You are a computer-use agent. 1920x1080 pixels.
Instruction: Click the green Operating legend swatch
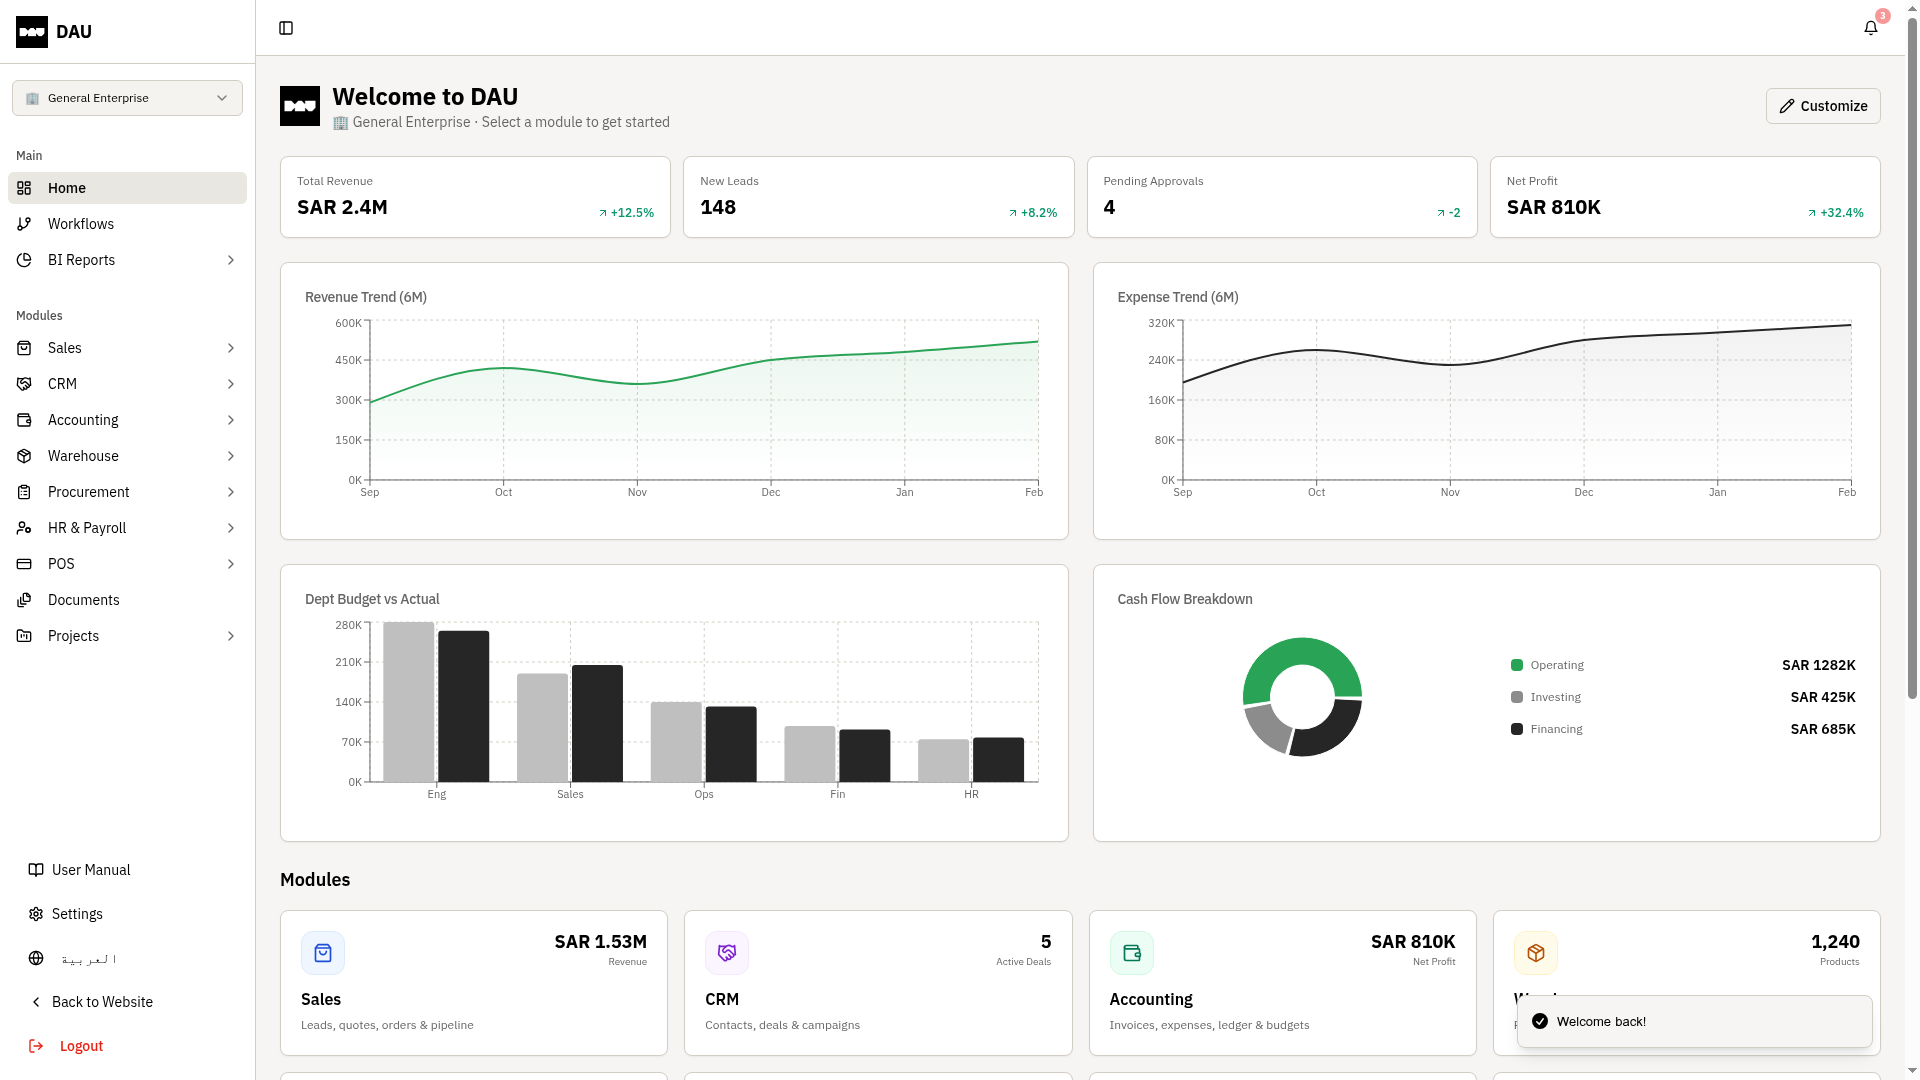tap(1517, 665)
